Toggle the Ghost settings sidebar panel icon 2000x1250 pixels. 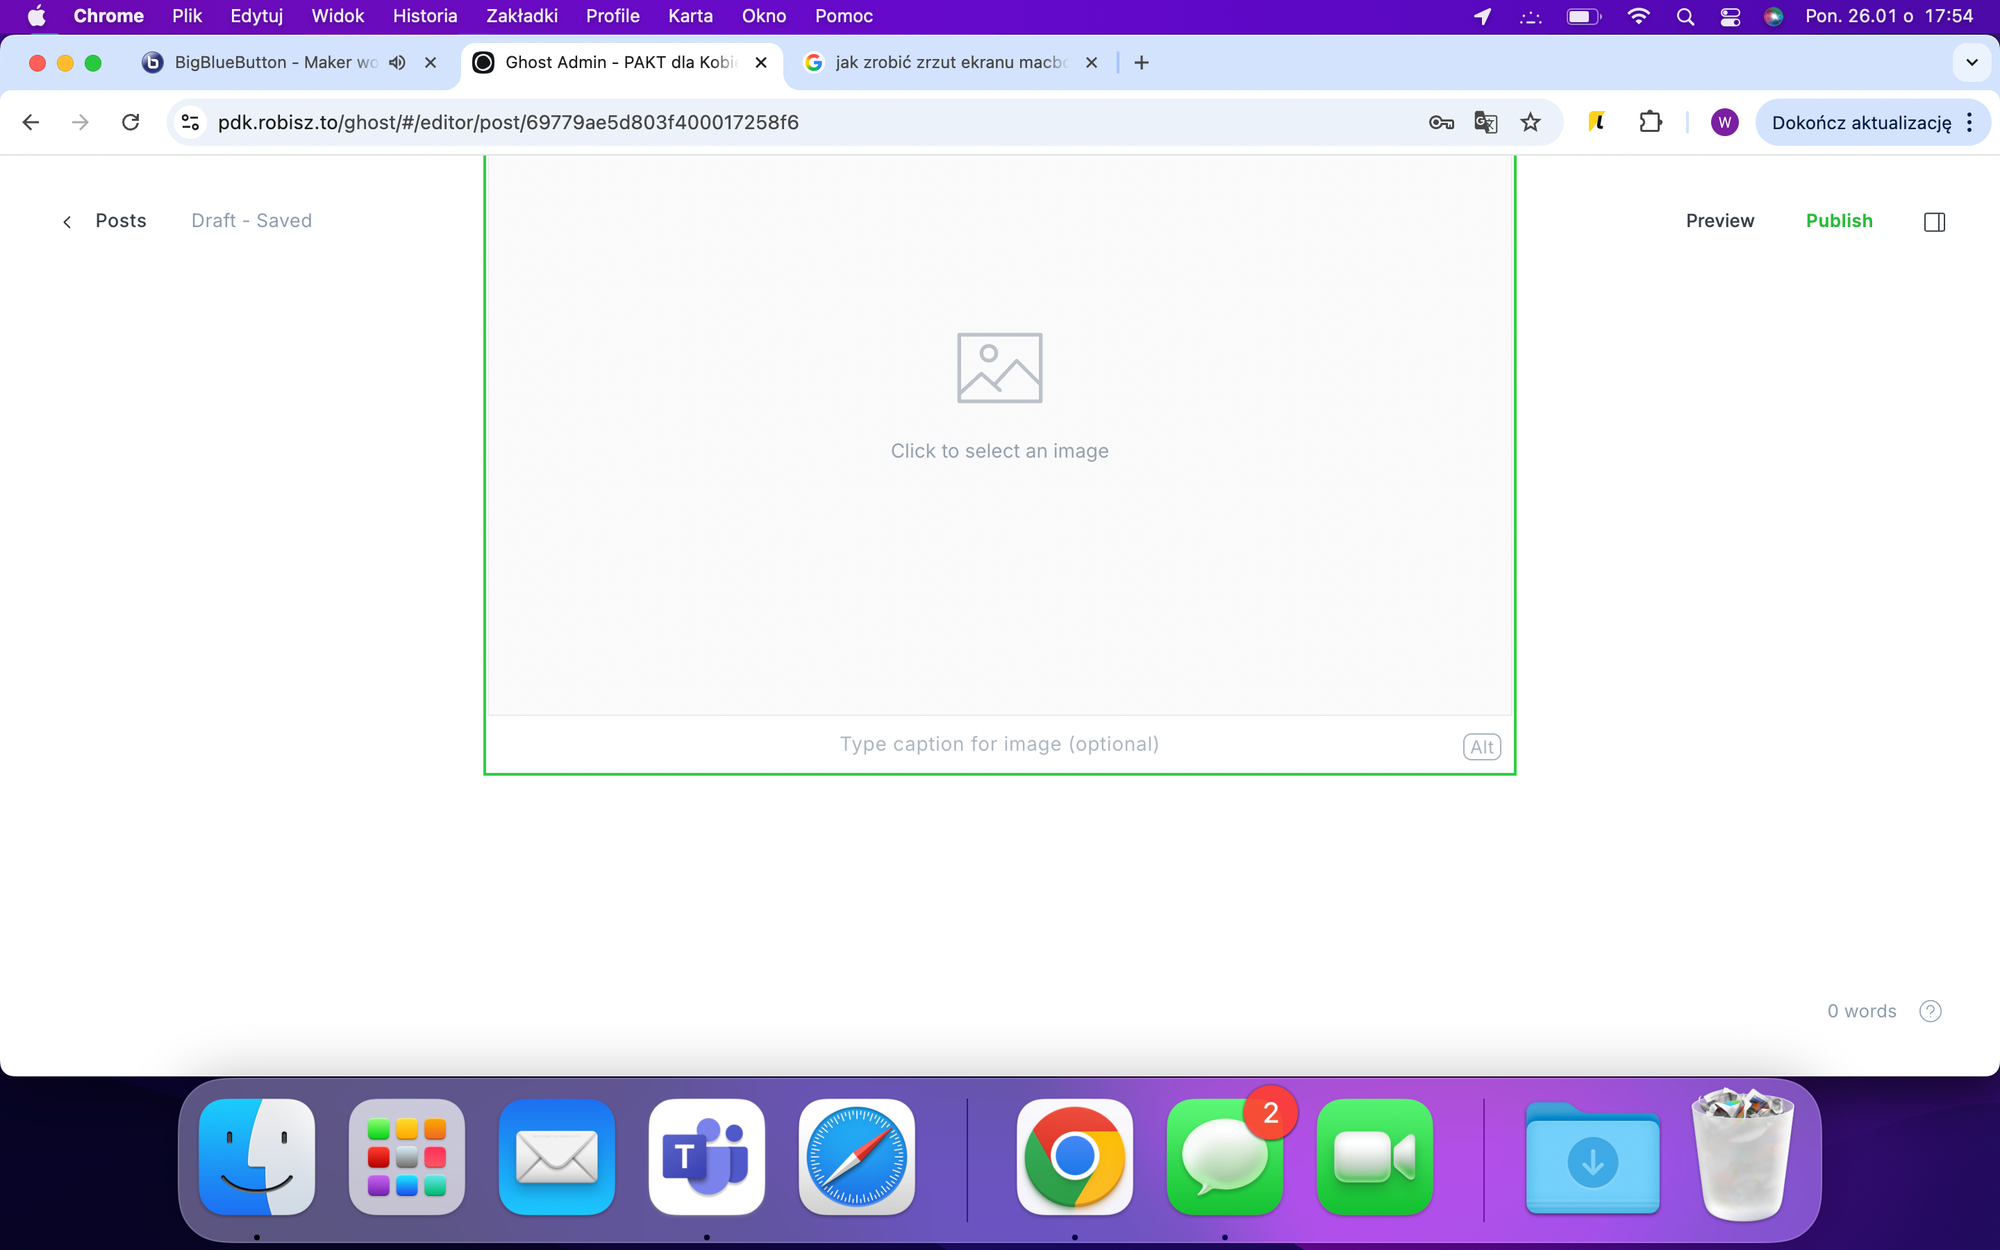coord(1934,222)
